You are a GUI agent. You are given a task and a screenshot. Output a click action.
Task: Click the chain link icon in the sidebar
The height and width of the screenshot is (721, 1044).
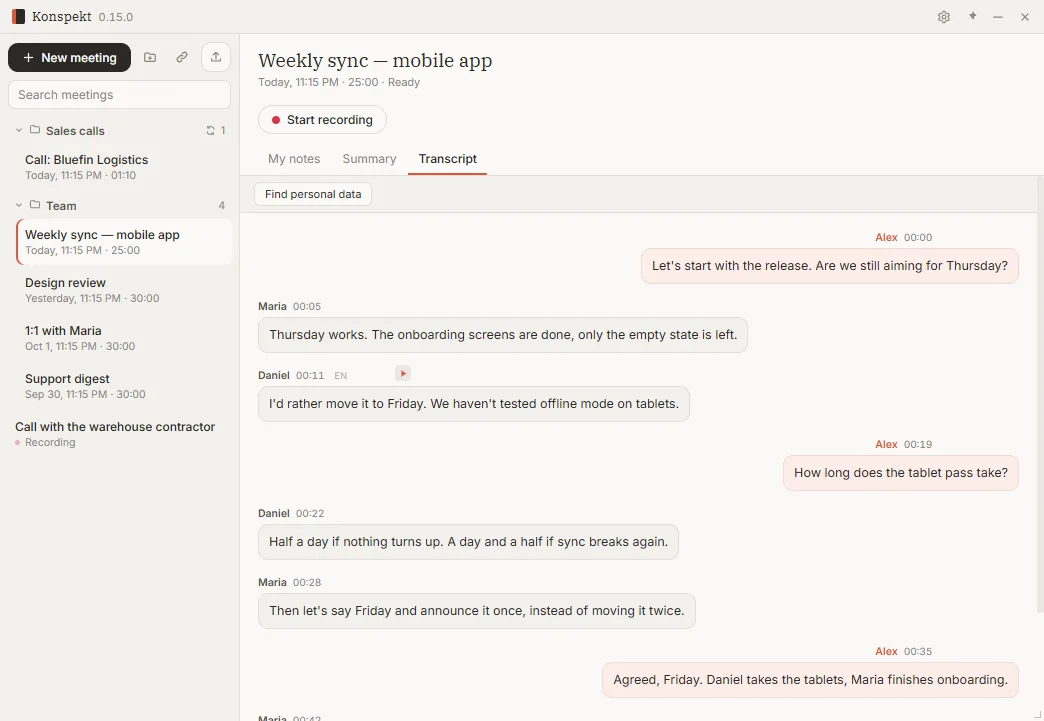182,57
